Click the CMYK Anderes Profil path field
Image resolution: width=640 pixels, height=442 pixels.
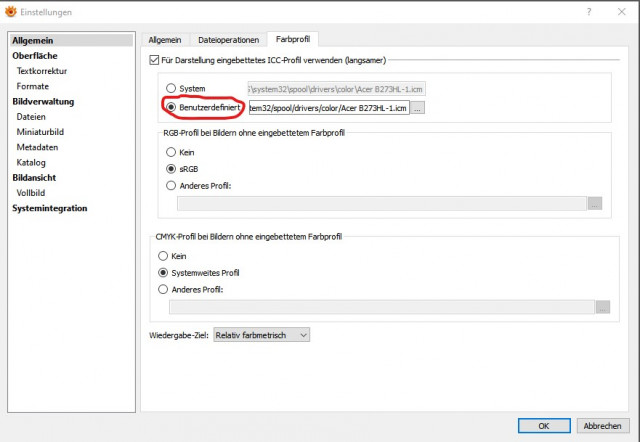pyautogui.click(x=382, y=307)
